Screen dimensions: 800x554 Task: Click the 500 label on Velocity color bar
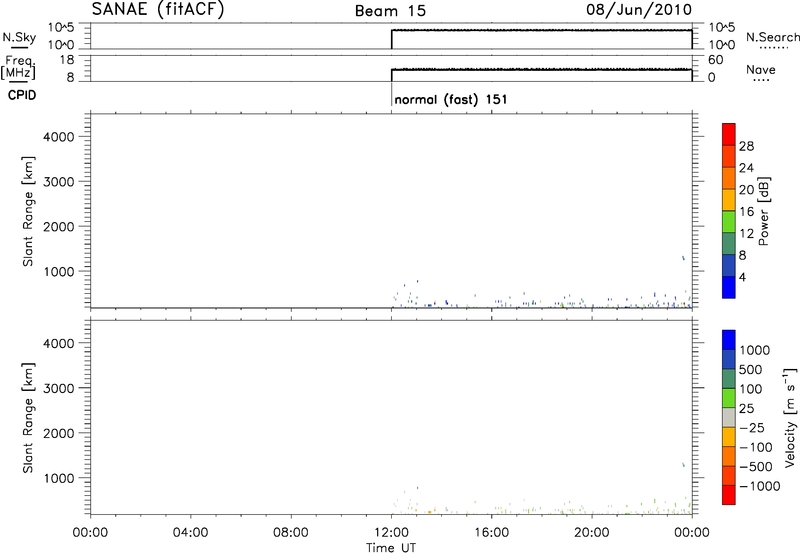click(750, 370)
